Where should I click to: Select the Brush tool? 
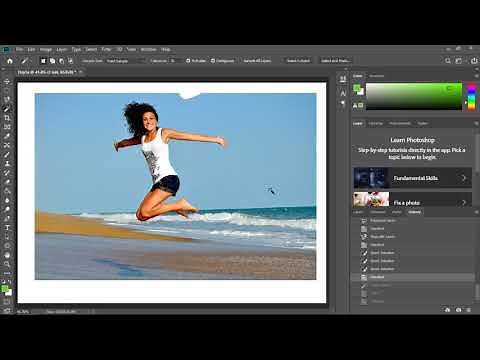point(7,155)
